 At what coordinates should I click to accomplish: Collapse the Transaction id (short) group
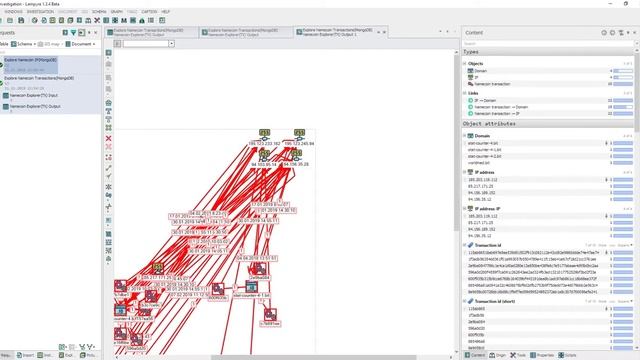[x=464, y=301]
